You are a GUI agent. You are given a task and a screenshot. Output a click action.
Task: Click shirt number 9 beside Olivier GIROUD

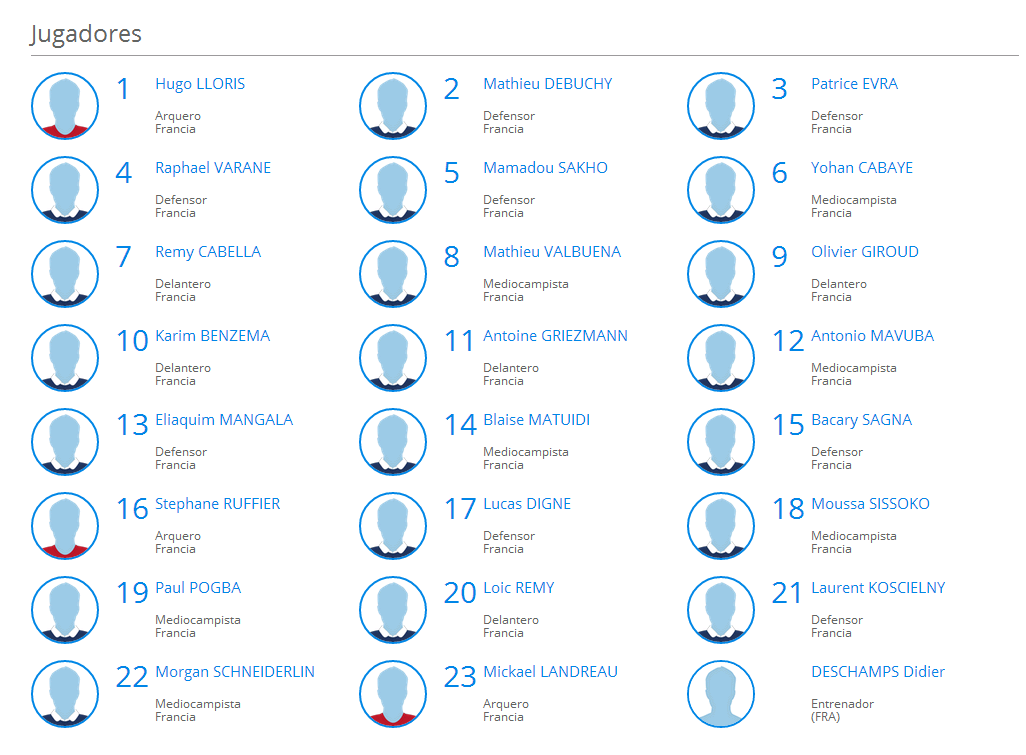(x=779, y=257)
